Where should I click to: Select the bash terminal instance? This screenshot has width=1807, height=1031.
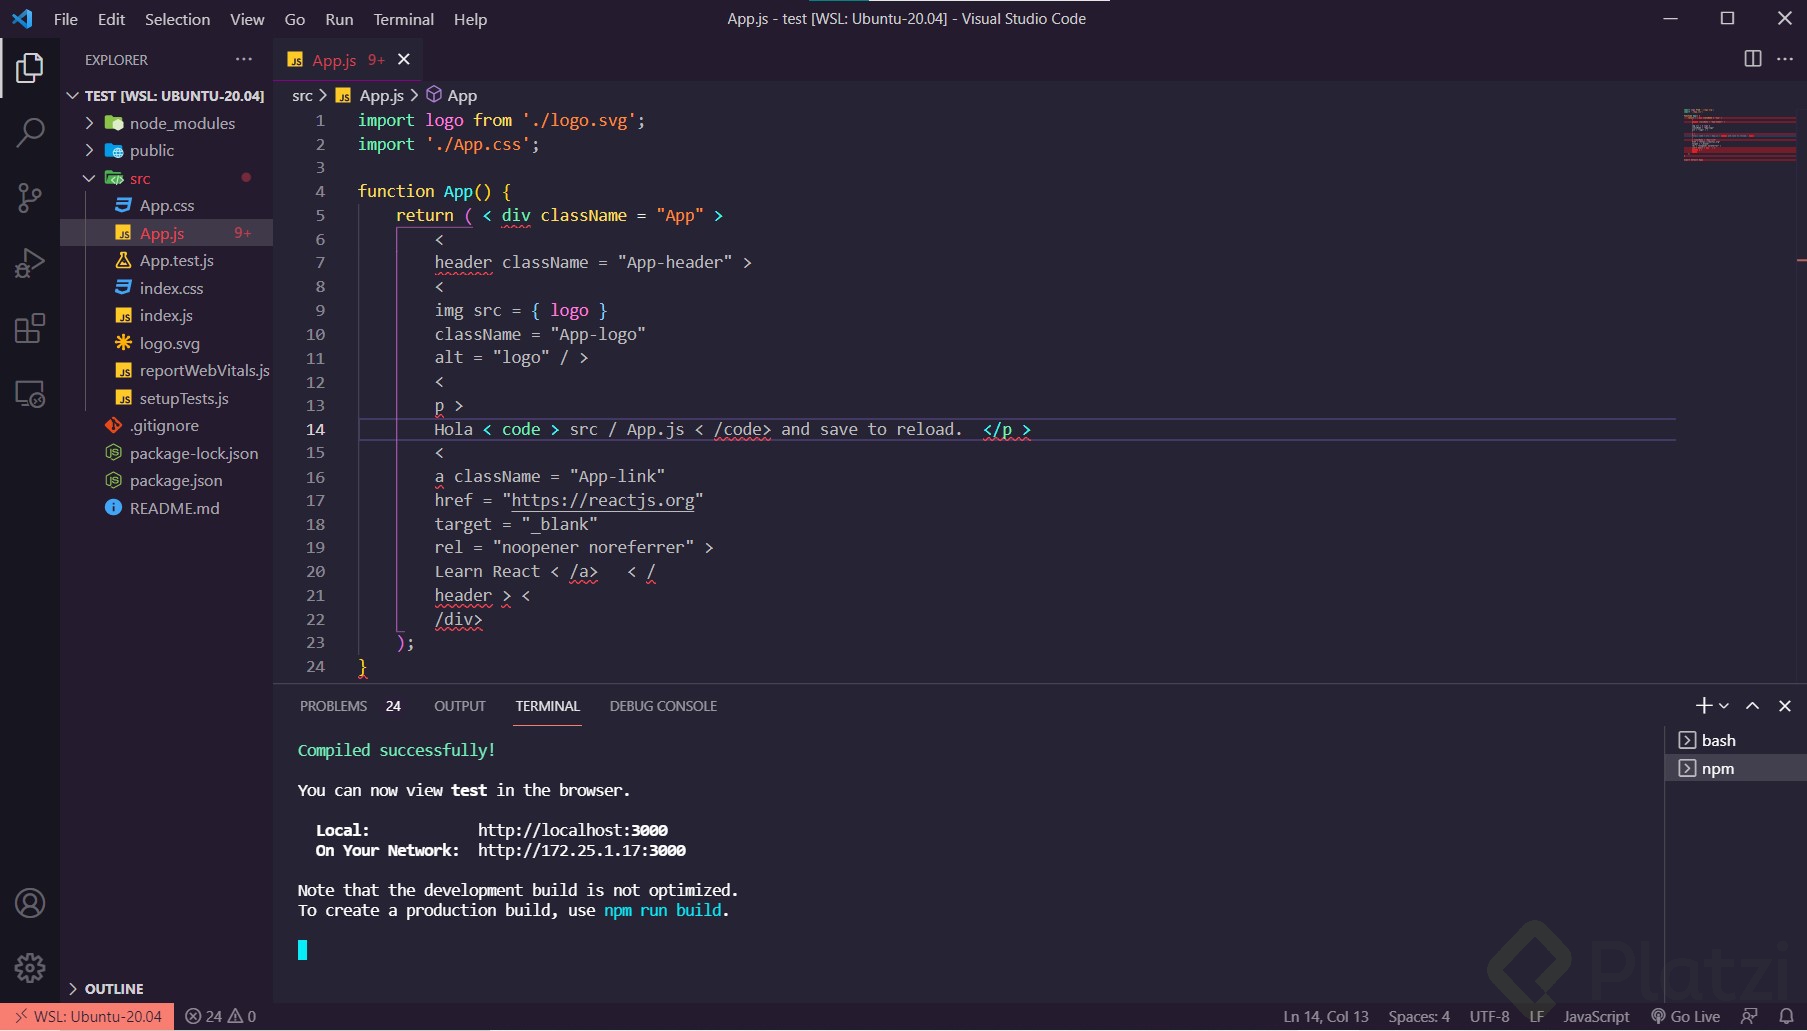pos(1736,741)
